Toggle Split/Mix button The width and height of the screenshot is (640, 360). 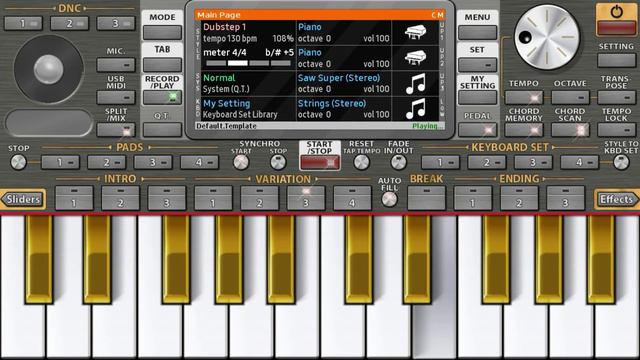[x=116, y=130]
